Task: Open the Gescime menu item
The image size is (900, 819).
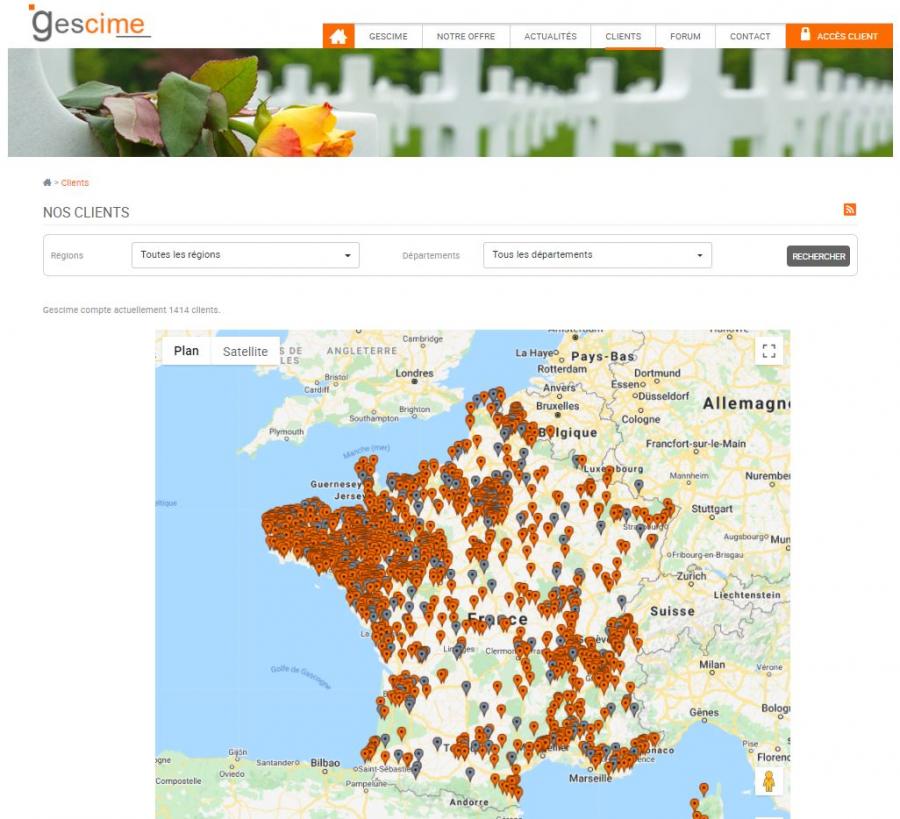Action: pyautogui.click(x=389, y=36)
